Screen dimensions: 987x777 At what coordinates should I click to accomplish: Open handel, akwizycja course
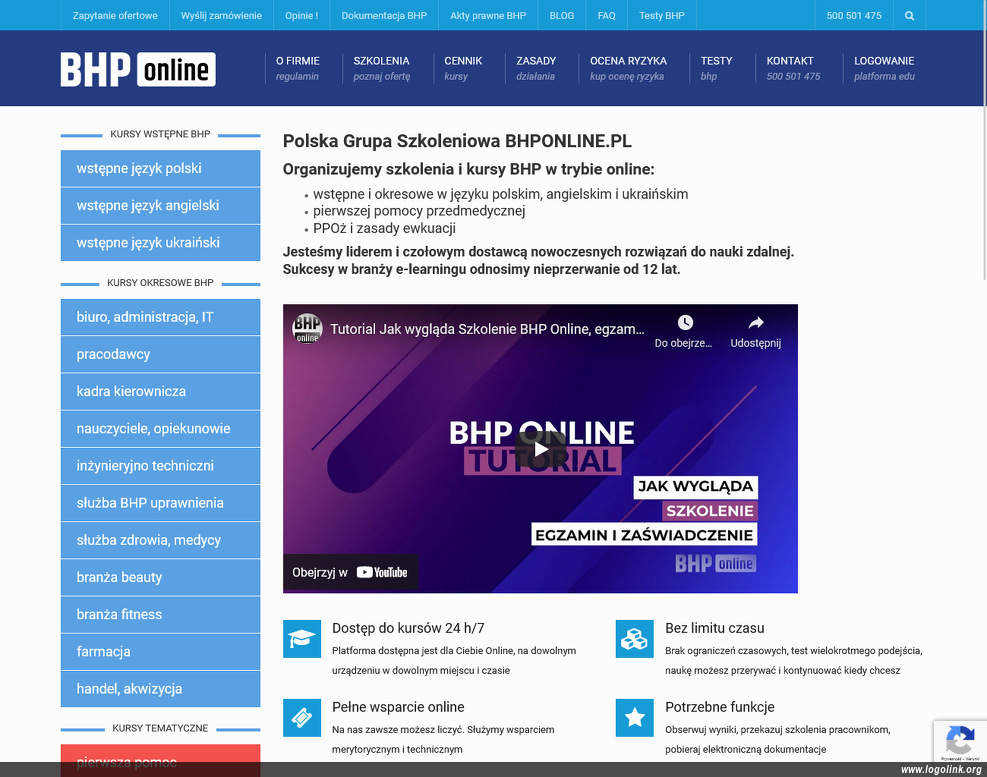[161, 688]
